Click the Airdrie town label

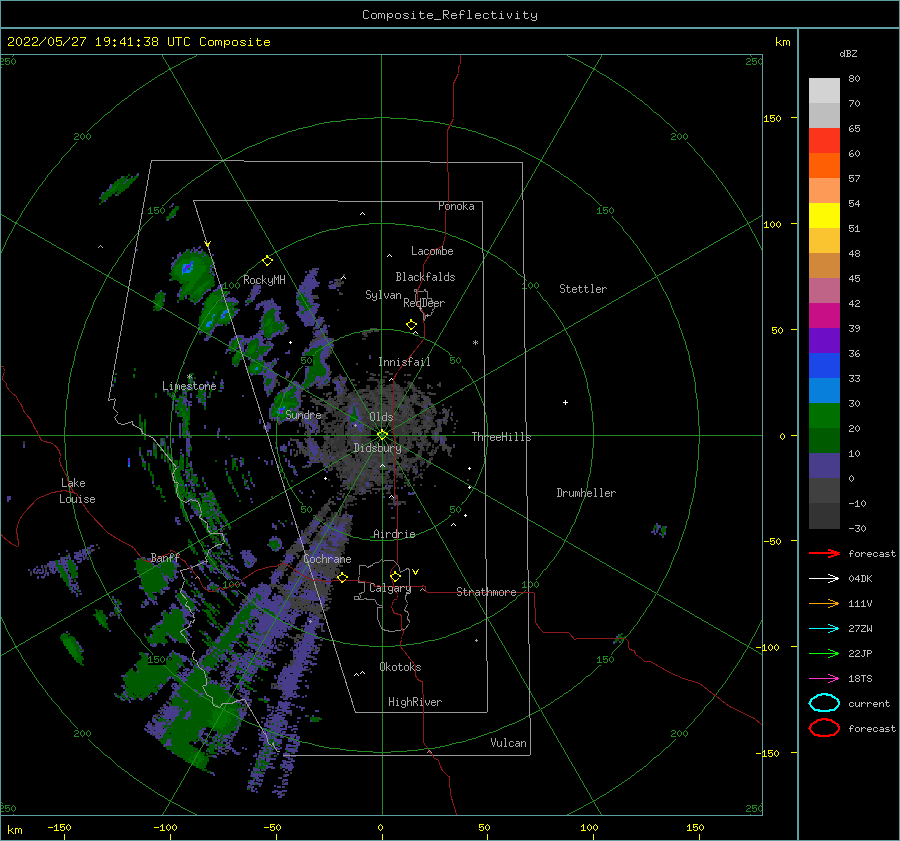pyautogui.click(x=394, y=534)
